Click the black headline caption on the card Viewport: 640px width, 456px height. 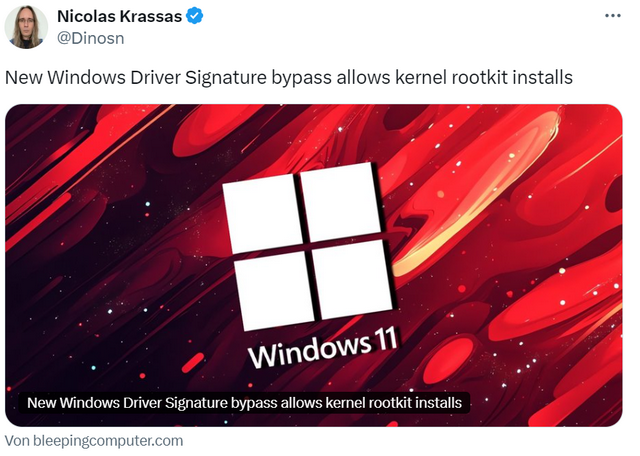pyautogui.click(x=244, y=403)
